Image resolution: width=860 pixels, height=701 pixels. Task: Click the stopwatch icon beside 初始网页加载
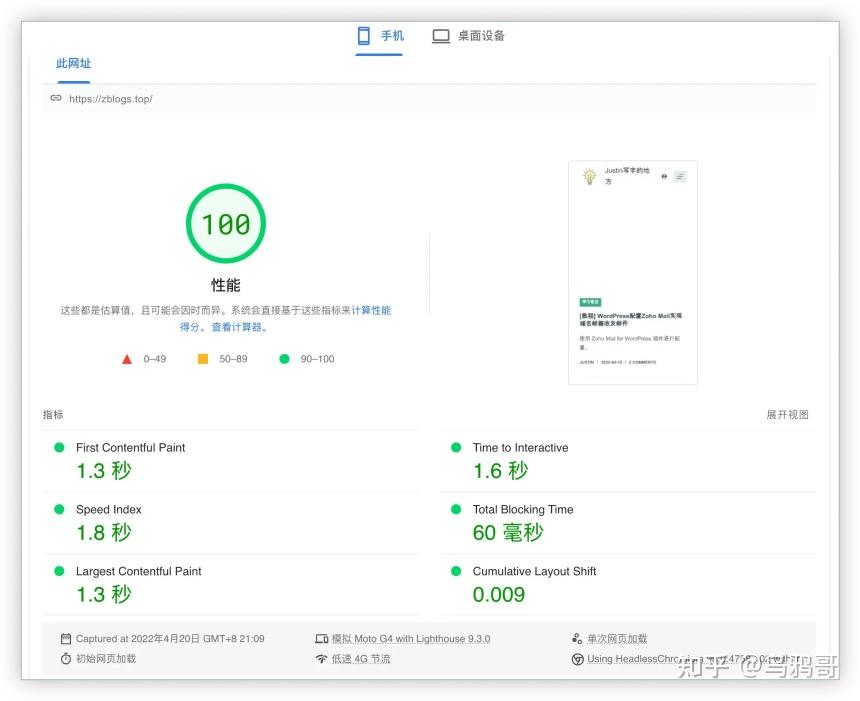point(66,658)
